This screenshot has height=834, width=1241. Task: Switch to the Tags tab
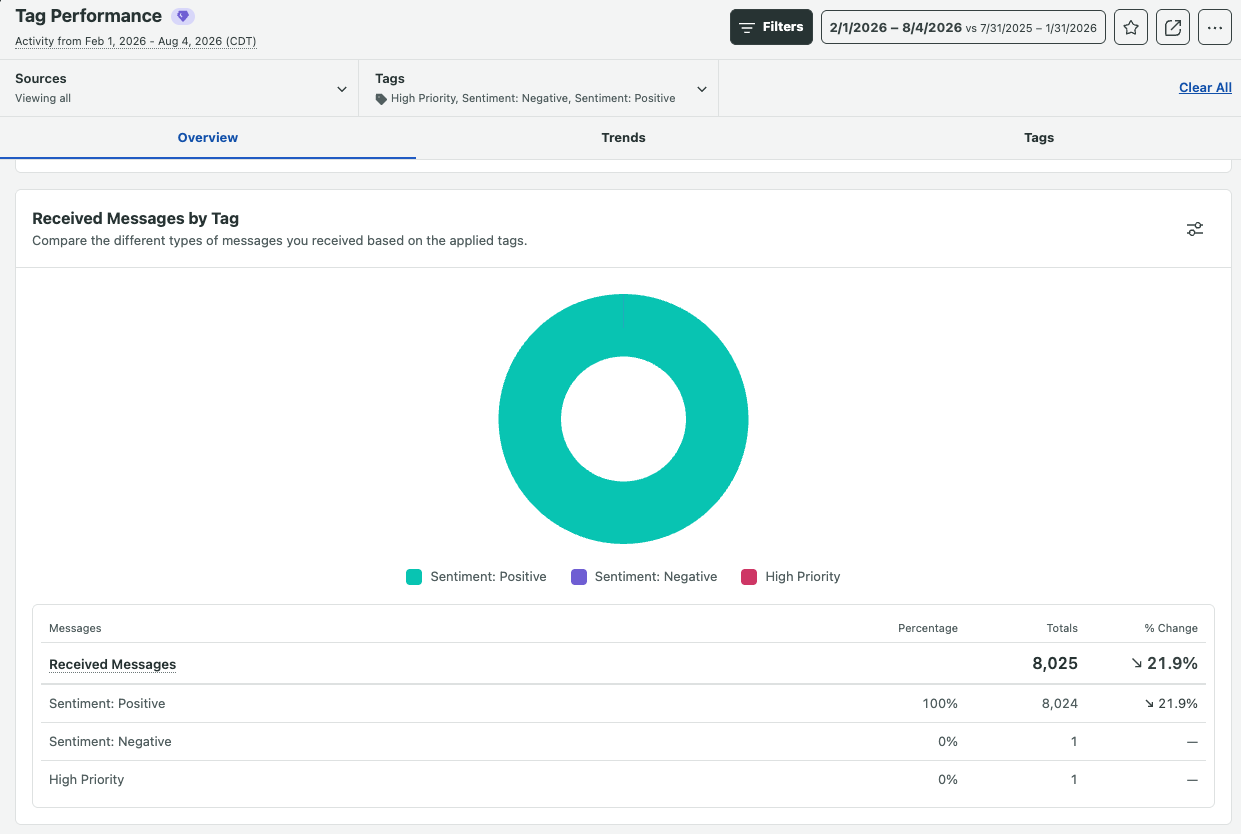tap(1039, 138)
